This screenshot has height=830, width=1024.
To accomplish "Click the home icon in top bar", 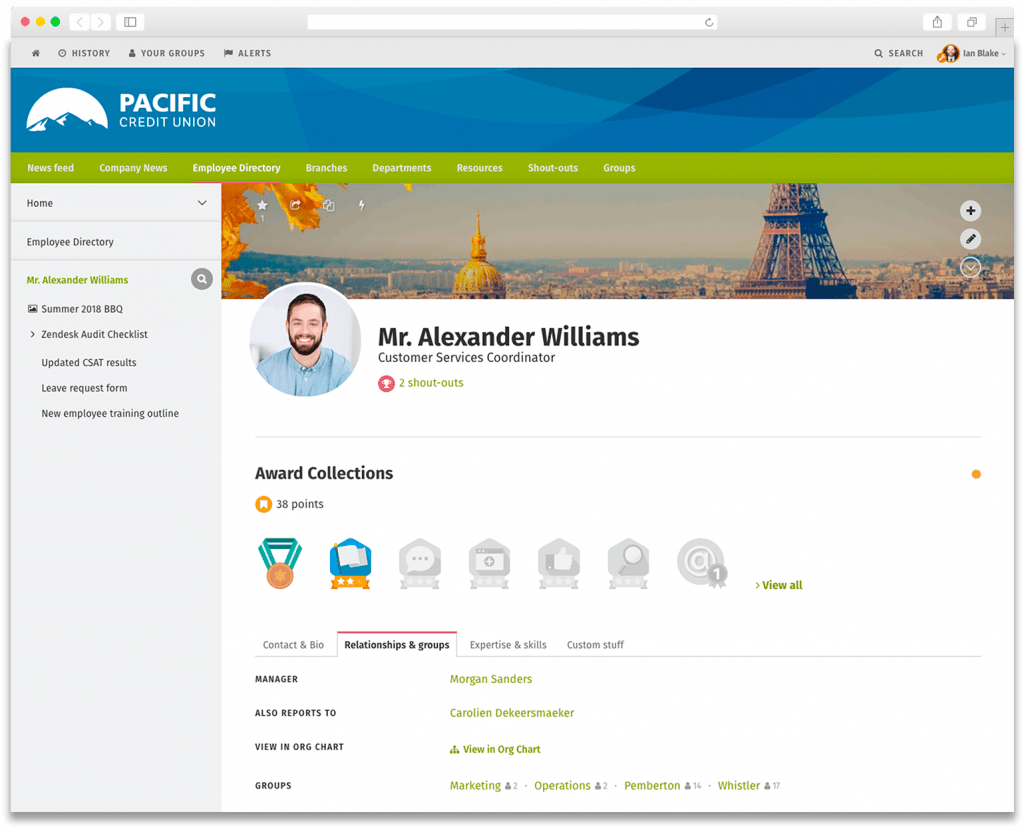I will tap(36, 53).
